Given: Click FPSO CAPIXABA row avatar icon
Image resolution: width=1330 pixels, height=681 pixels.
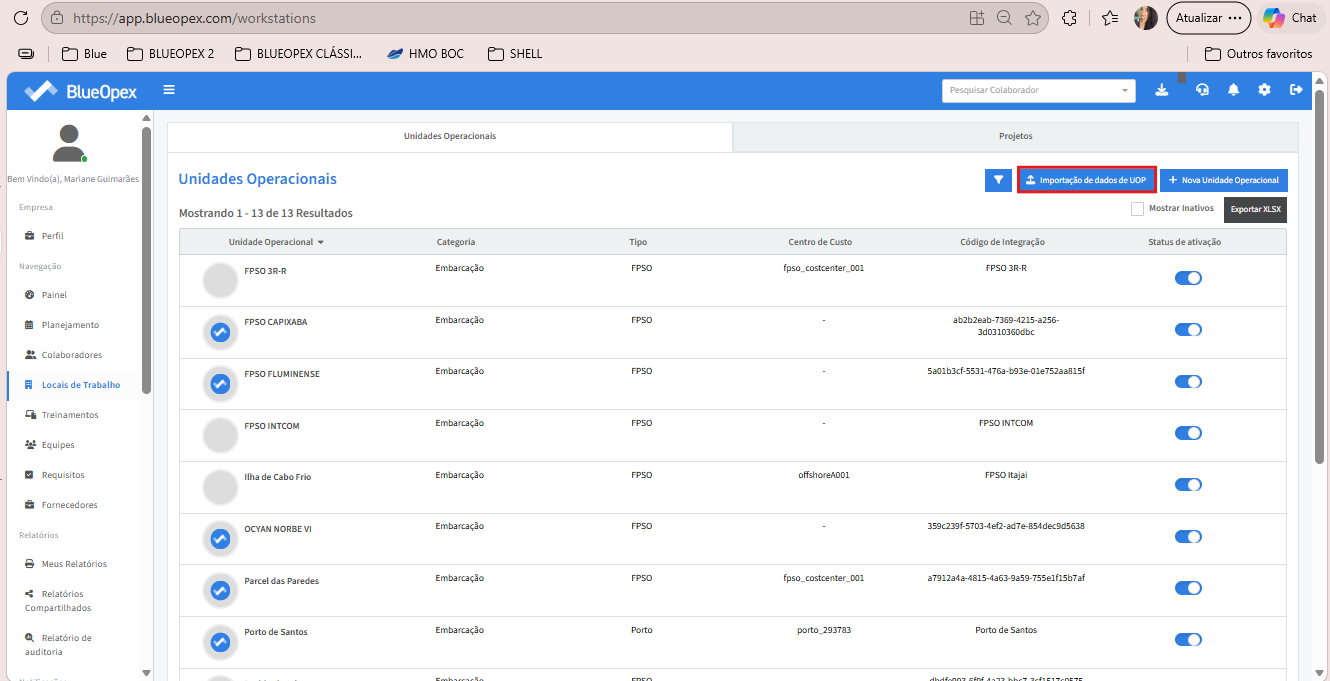Looking at the screenshot, I should (x=220, y=332).
